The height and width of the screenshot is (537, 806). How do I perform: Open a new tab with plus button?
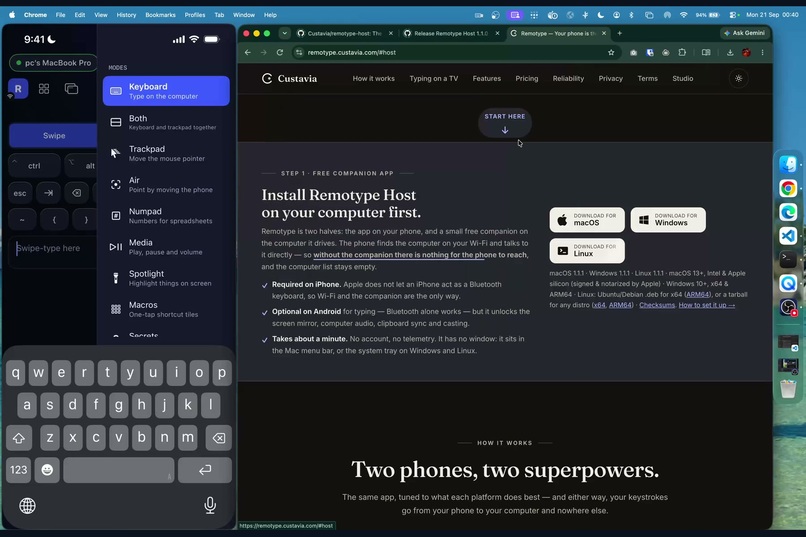point(619,33)
